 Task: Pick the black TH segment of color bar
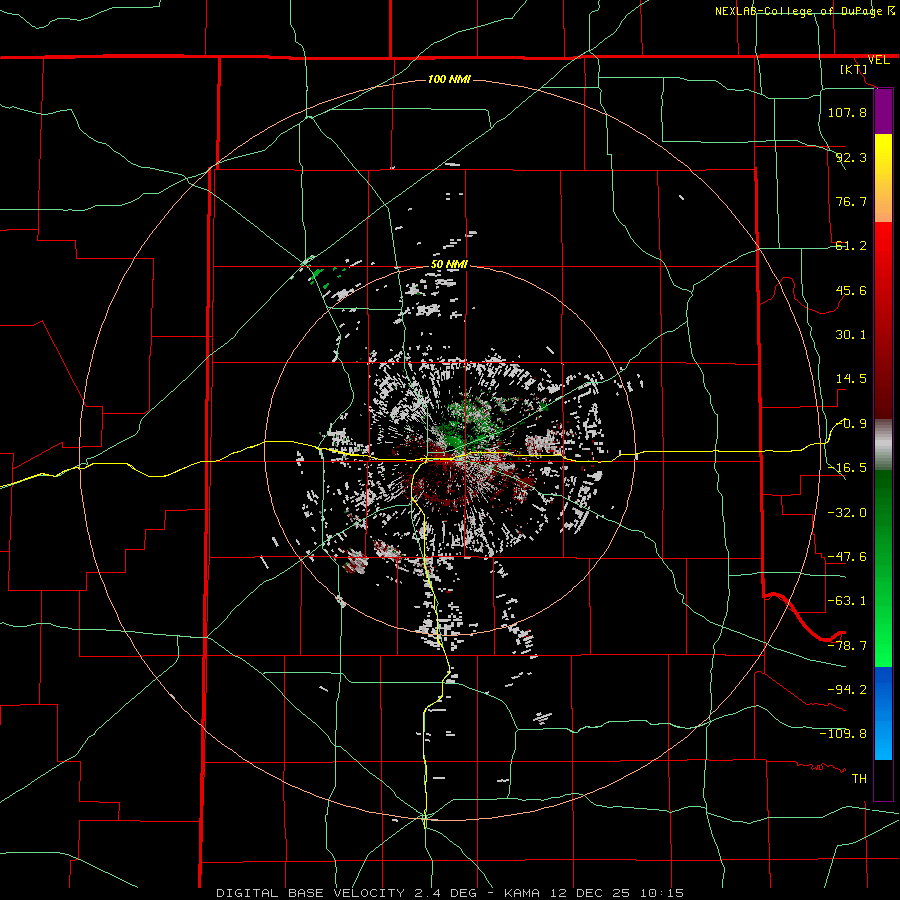coord(883,779)
